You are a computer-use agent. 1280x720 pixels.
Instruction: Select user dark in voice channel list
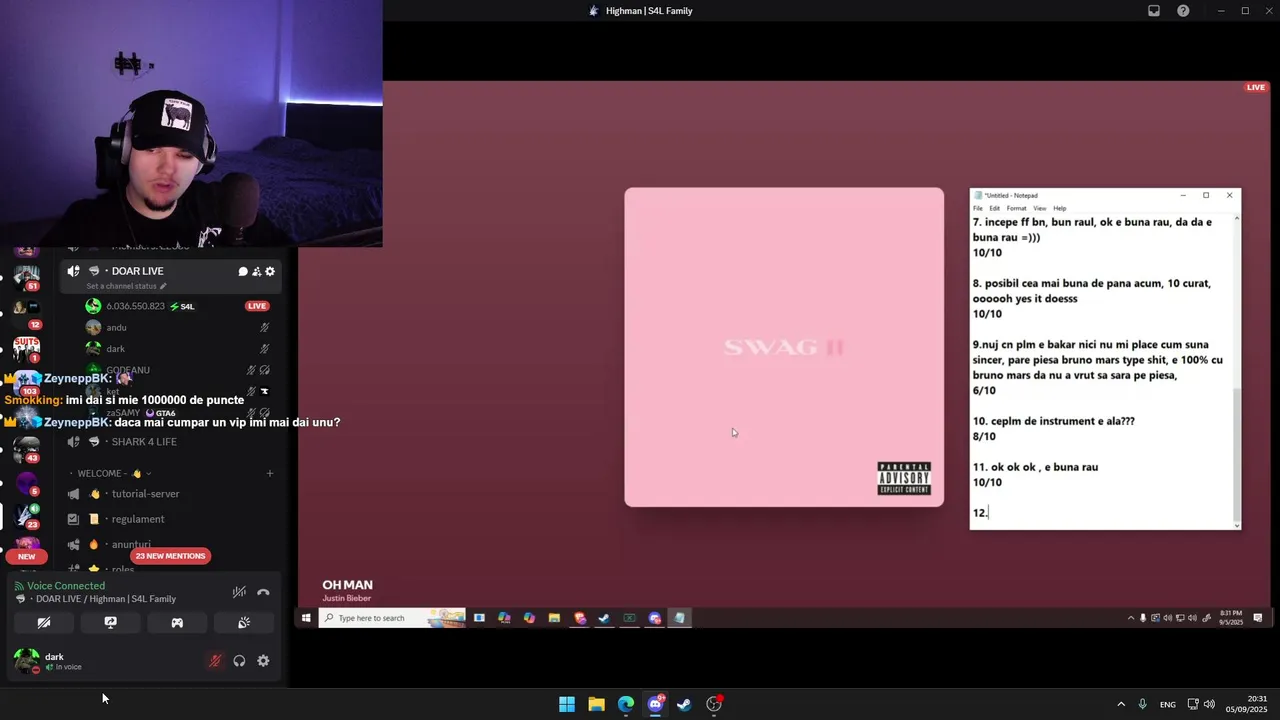(x=116, y=349)
